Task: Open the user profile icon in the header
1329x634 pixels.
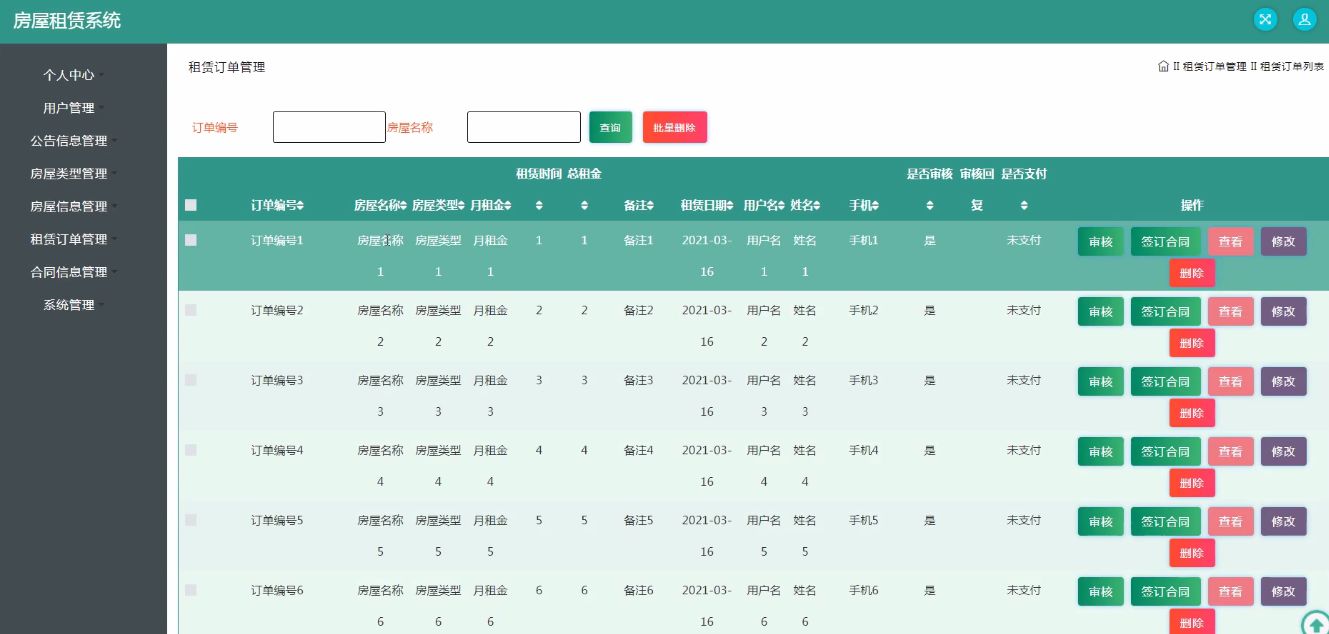Action: point(1304,19)
